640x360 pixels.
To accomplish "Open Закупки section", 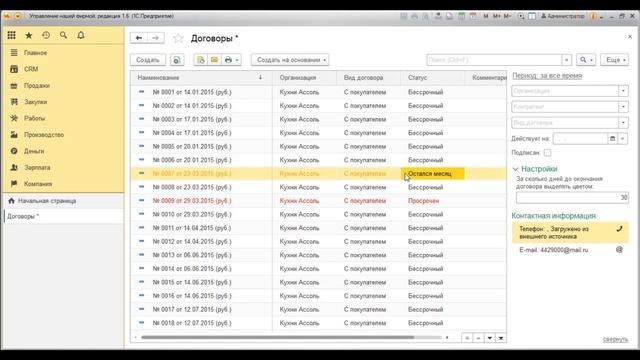I will pyautogui.click(x=36, y=102).
